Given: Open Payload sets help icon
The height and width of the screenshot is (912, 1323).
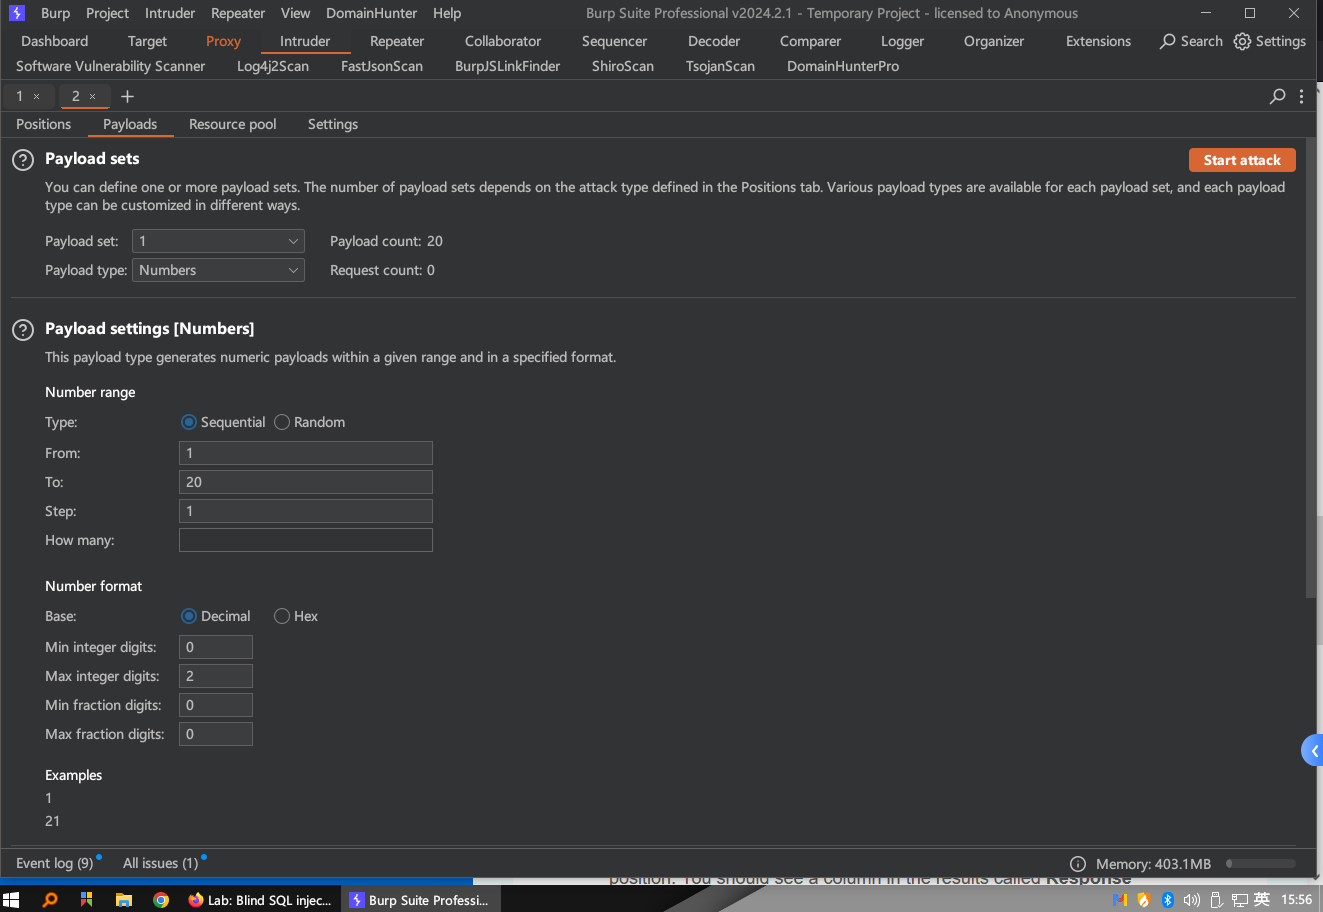Looking at the screenshot, I should click(23, 160).
